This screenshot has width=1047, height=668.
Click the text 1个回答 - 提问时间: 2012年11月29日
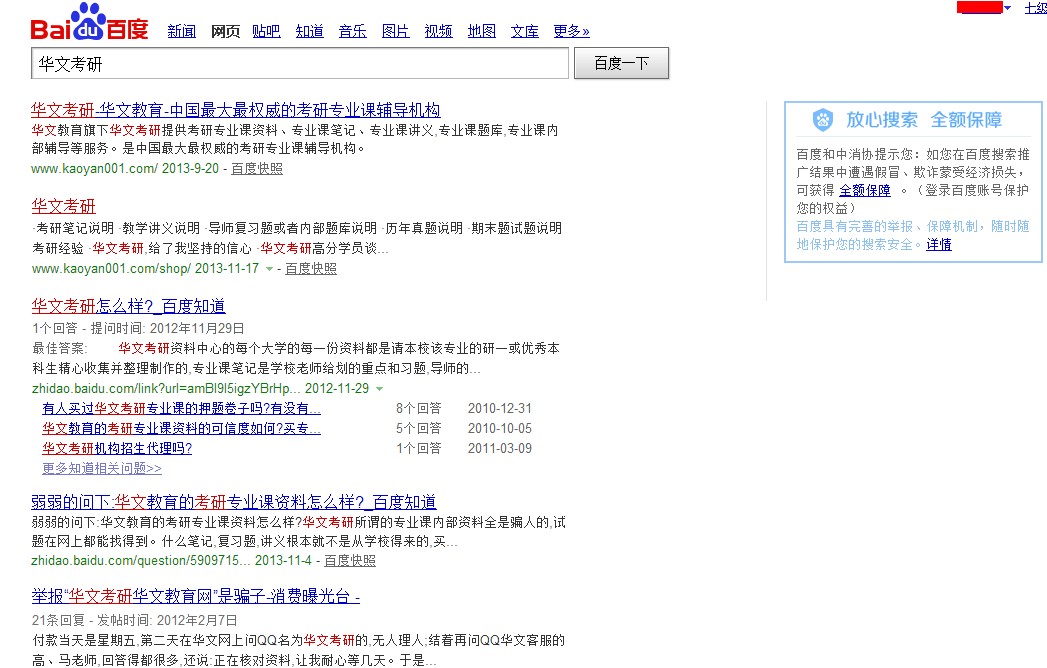138,328
